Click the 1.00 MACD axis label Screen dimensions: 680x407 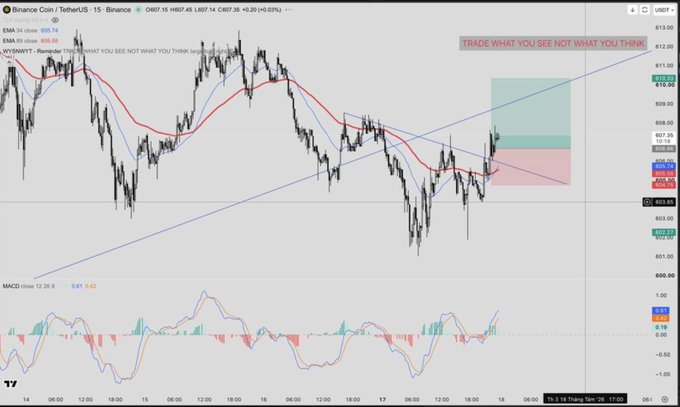click(661, 295)
